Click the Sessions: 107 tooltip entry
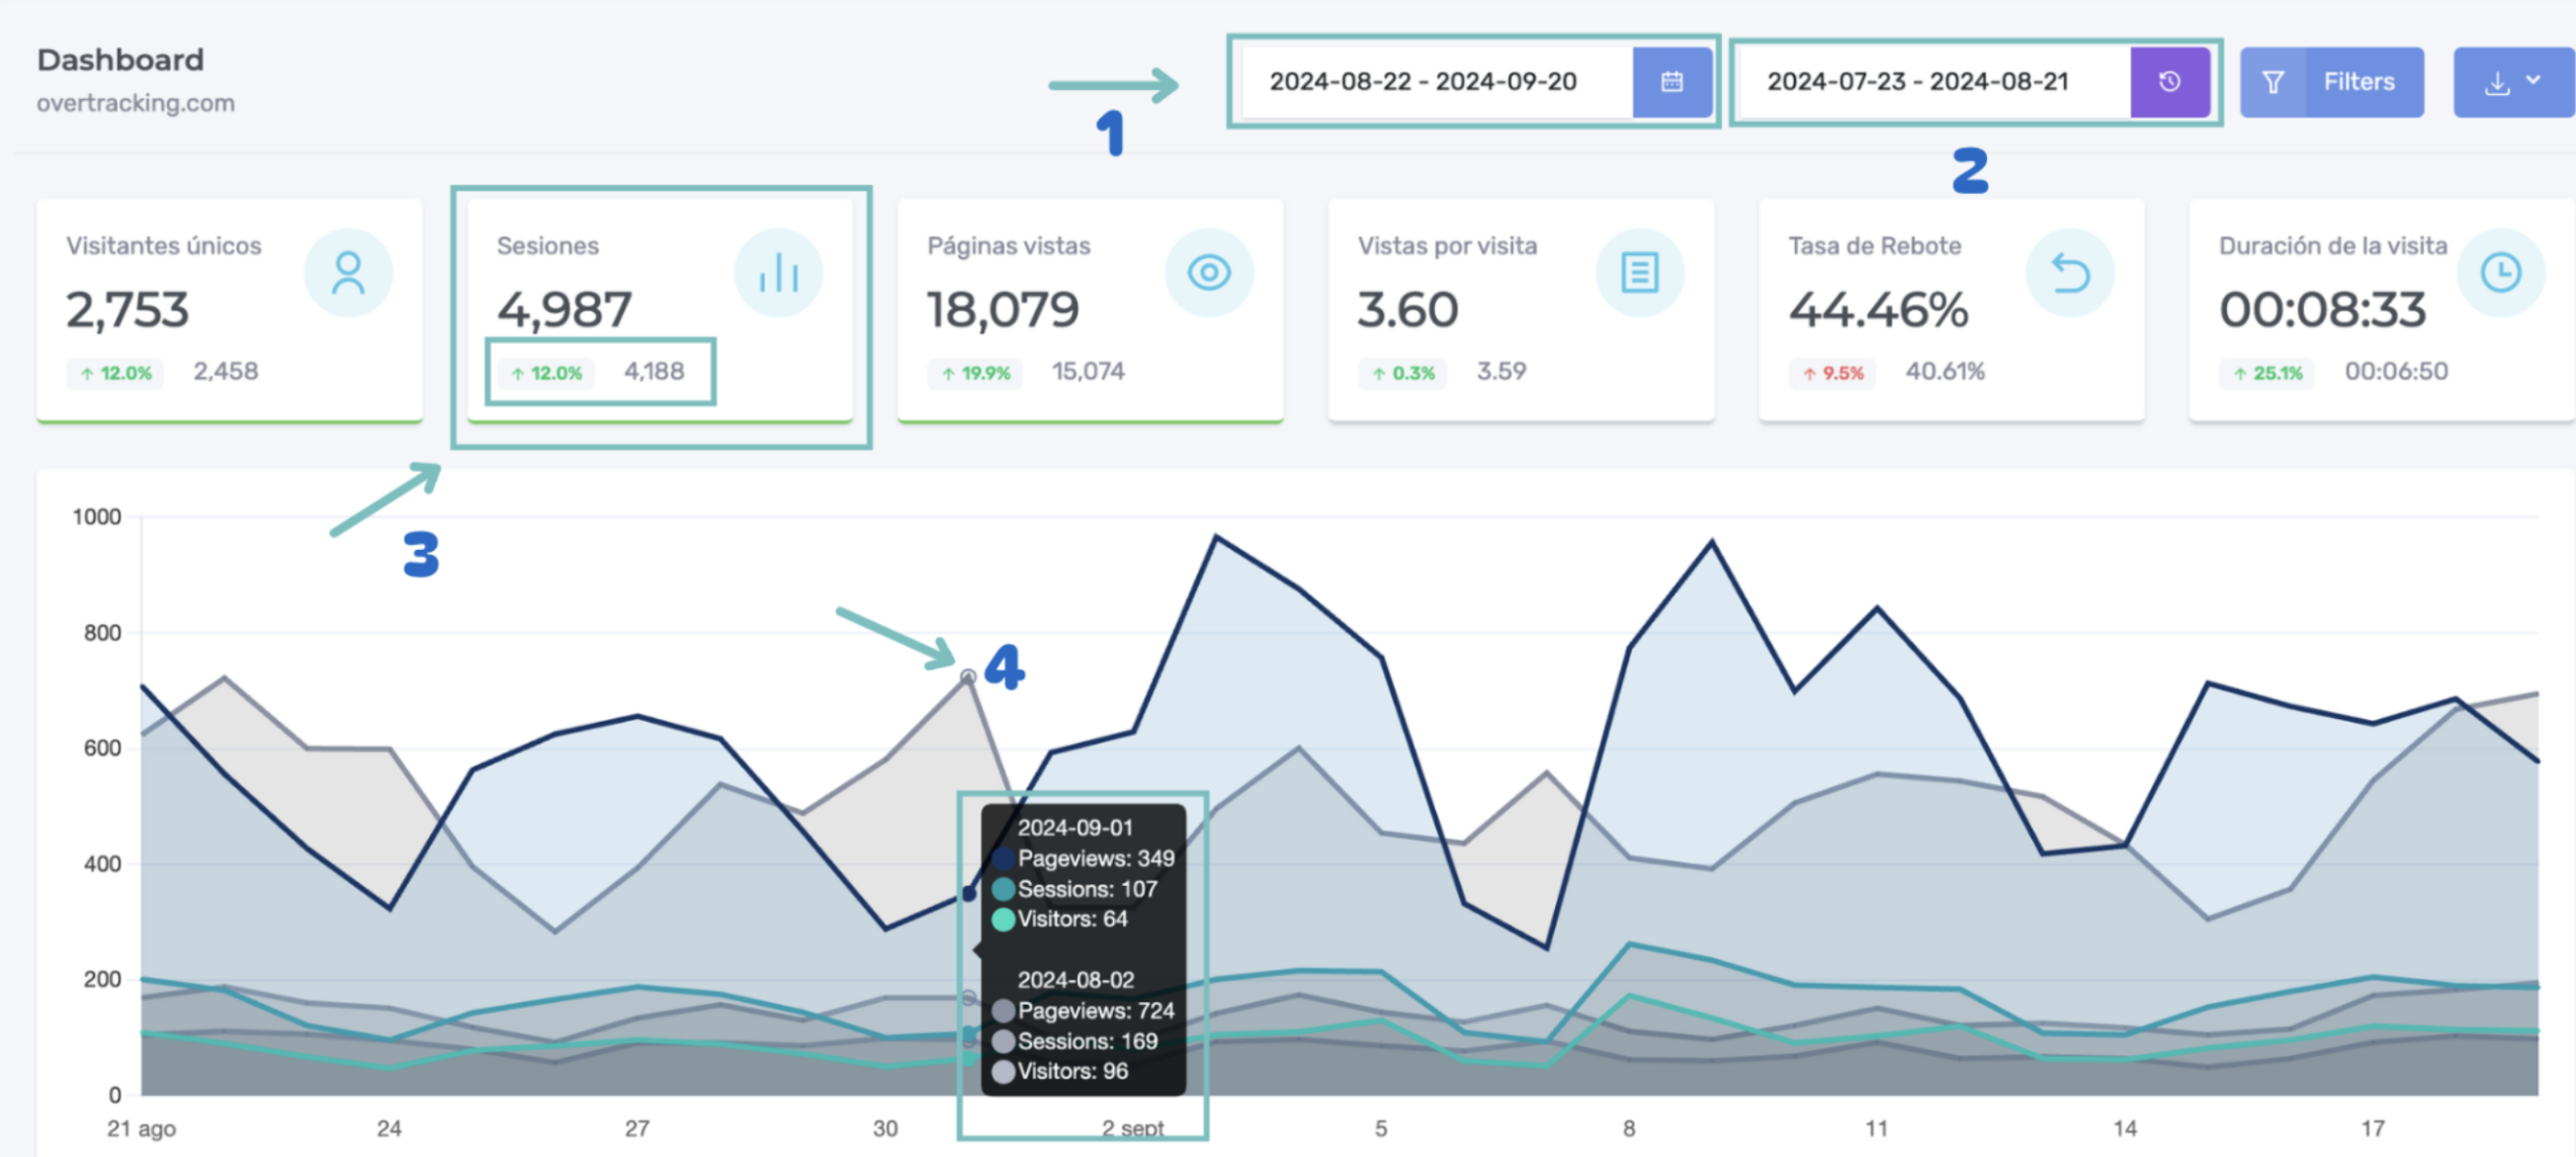Image resolution: width=2576 pixels, height=1157 pixels. click(1075, 889)
